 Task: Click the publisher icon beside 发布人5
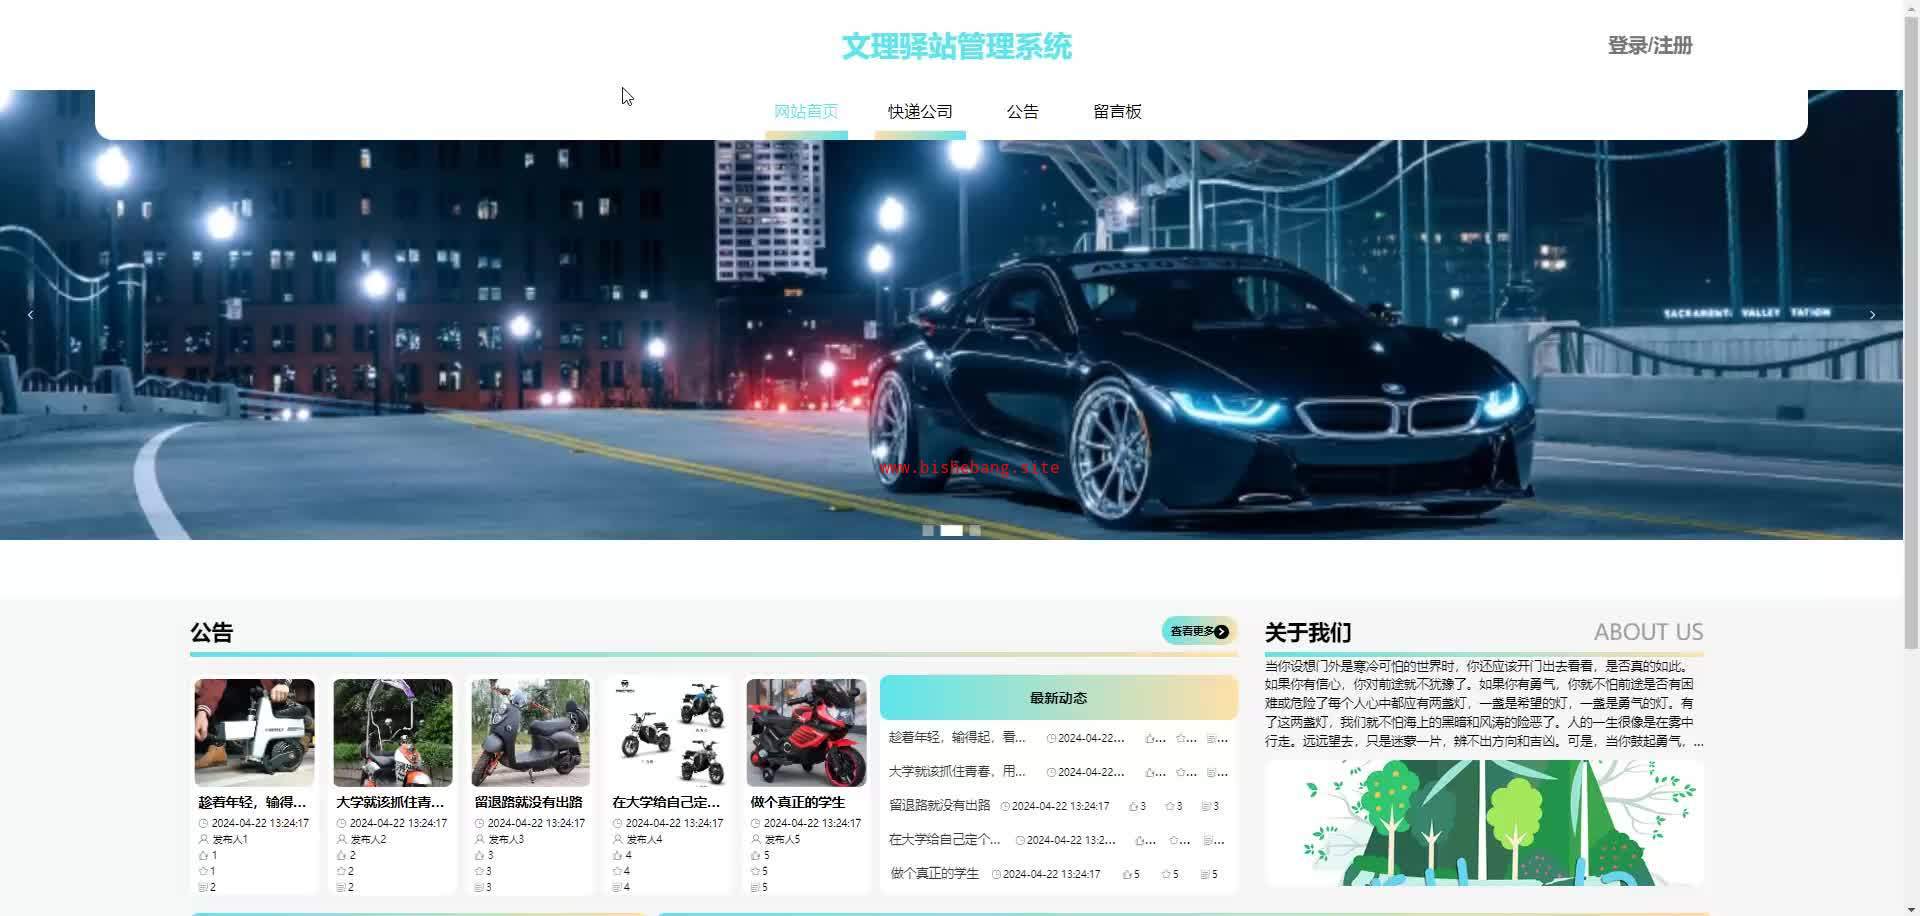755,840
